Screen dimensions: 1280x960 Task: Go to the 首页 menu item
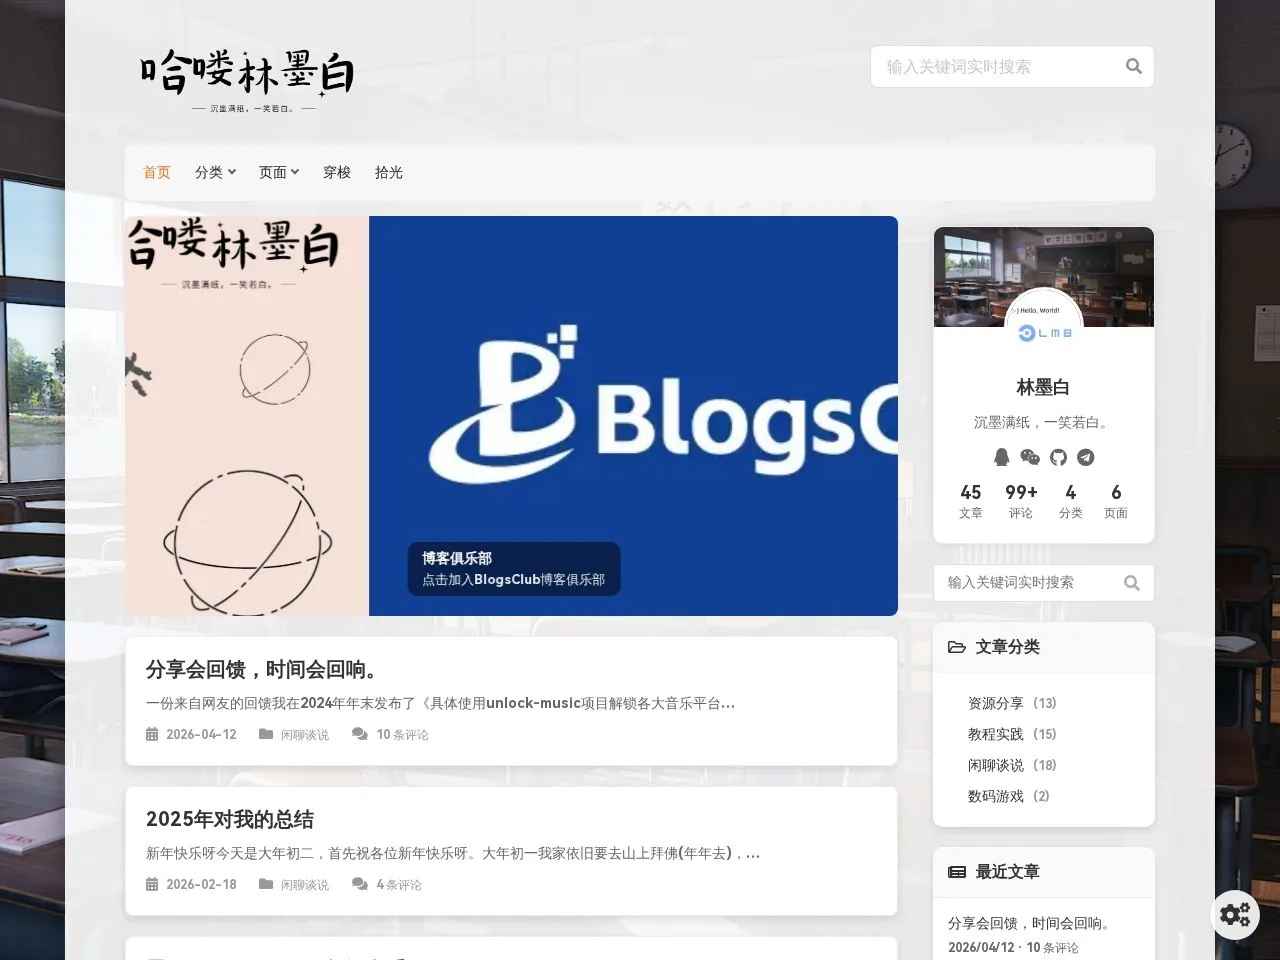click(x=157, y=172)
